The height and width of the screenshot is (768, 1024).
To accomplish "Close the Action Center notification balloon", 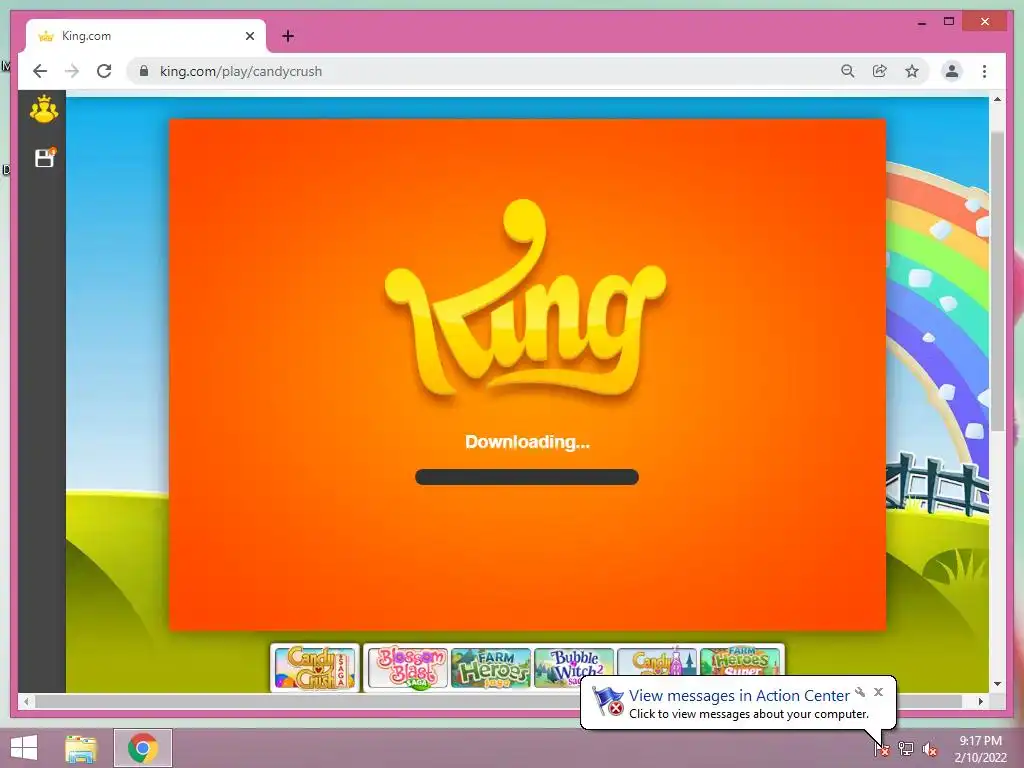I will point(878,692).
